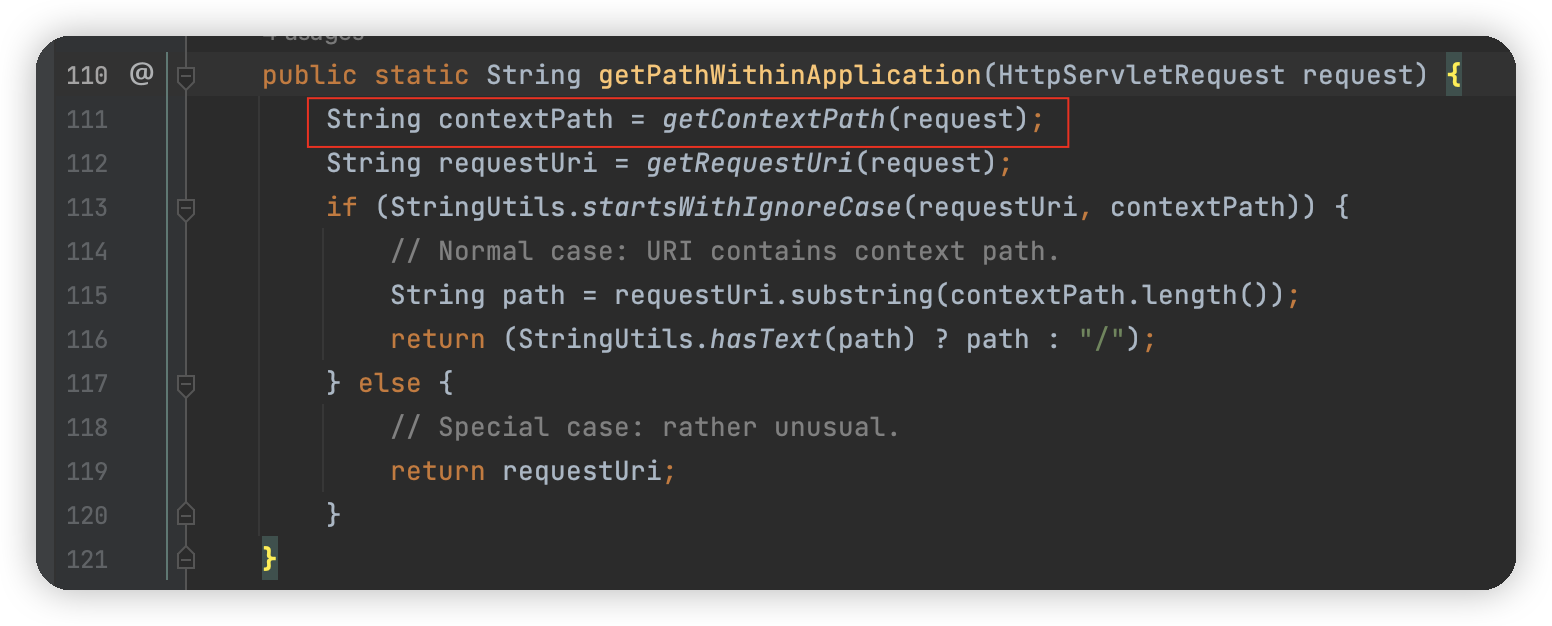
Task: Click the fold end marker on line 121
Action: coord(185,558)
